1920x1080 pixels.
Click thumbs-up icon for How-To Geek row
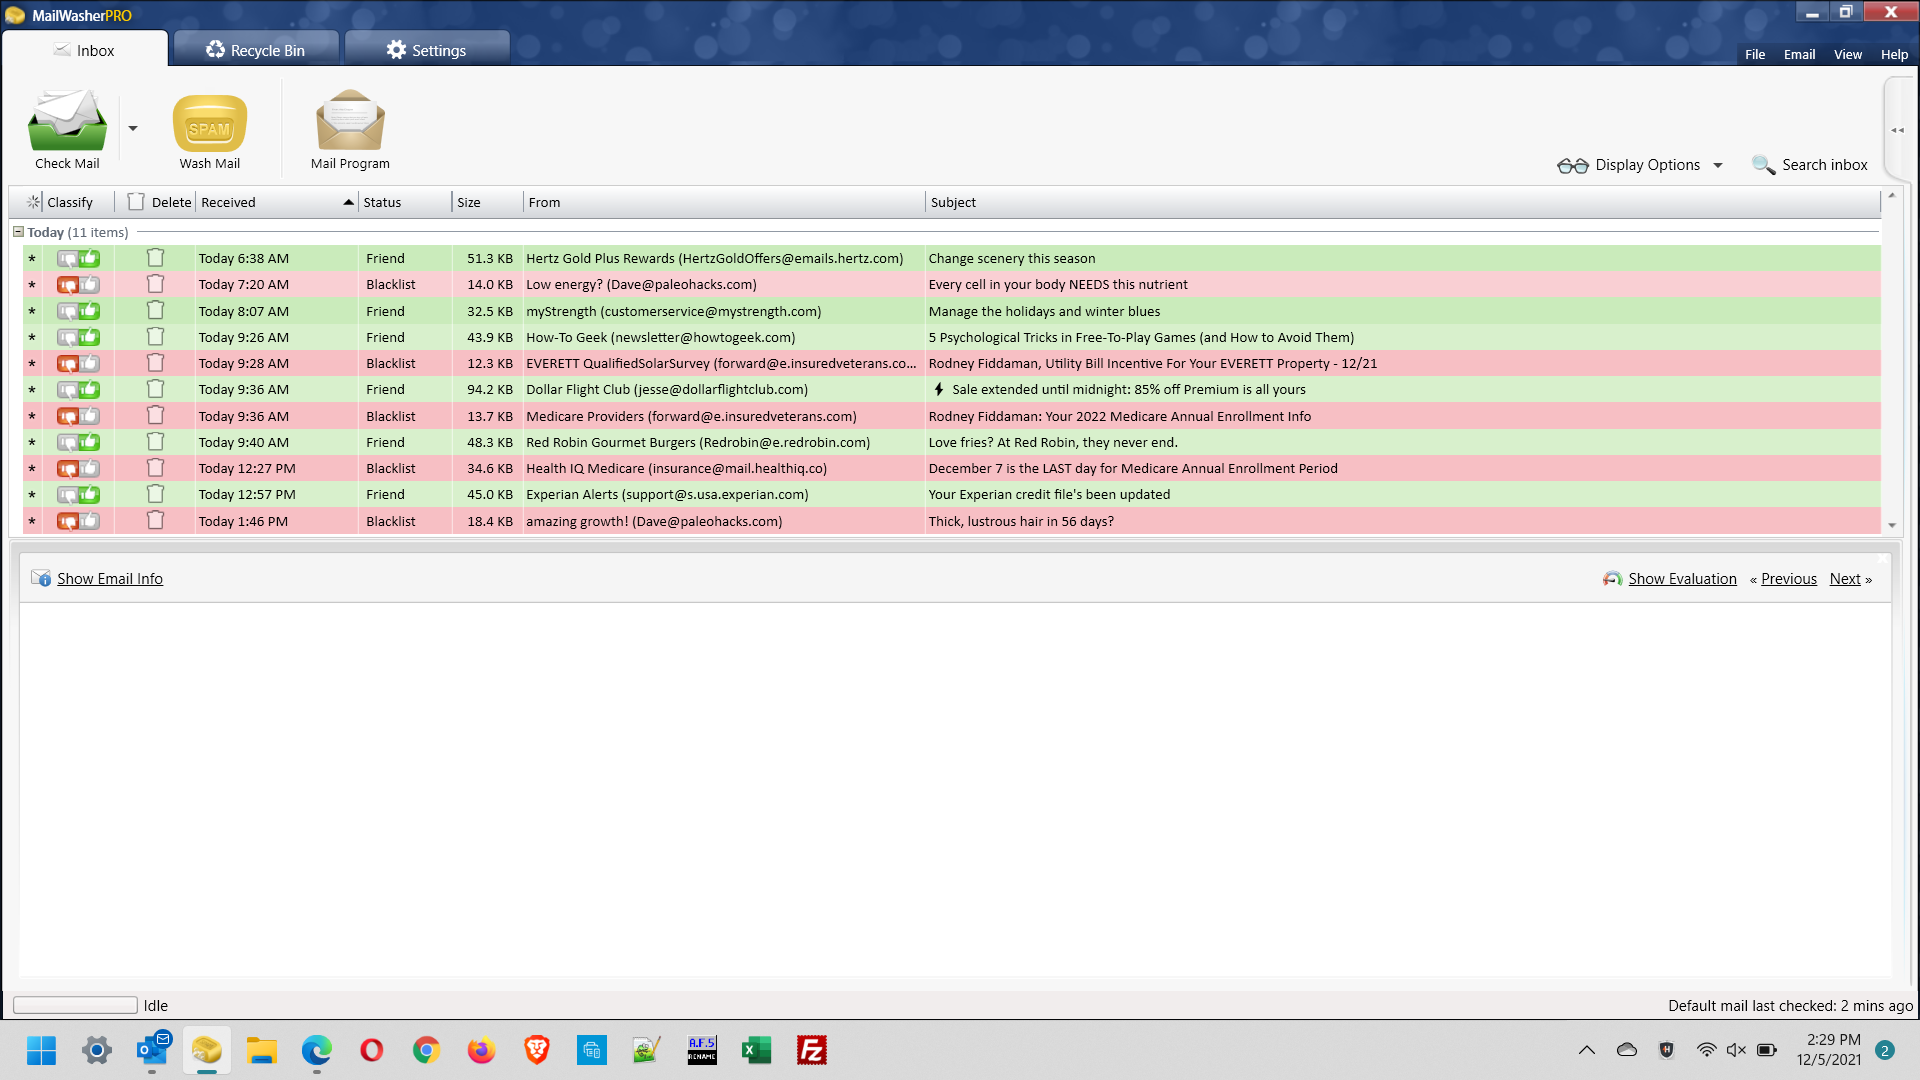[90, 337]
